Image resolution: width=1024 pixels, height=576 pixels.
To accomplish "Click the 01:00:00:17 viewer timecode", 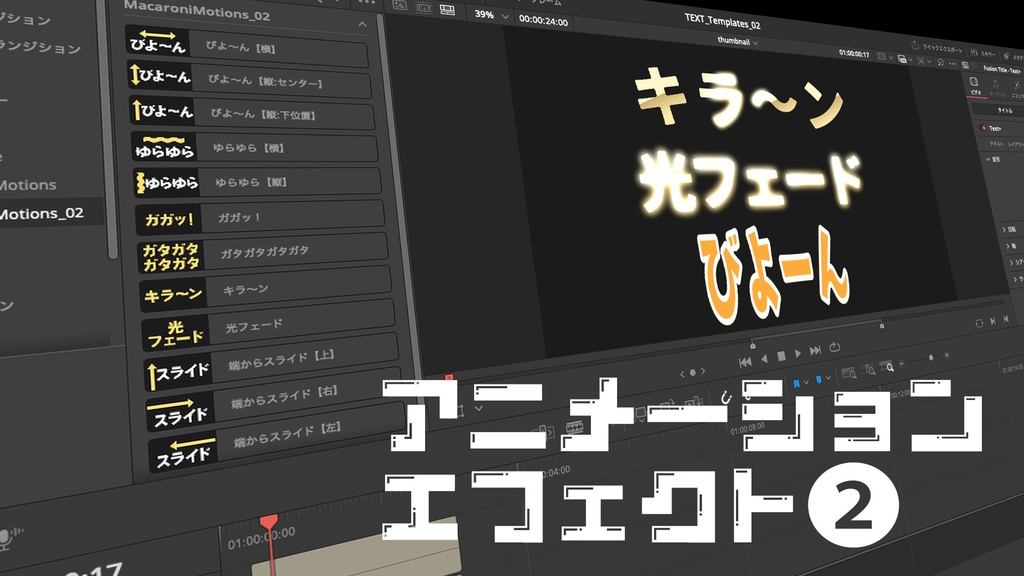I will click(x=854, y=54).
